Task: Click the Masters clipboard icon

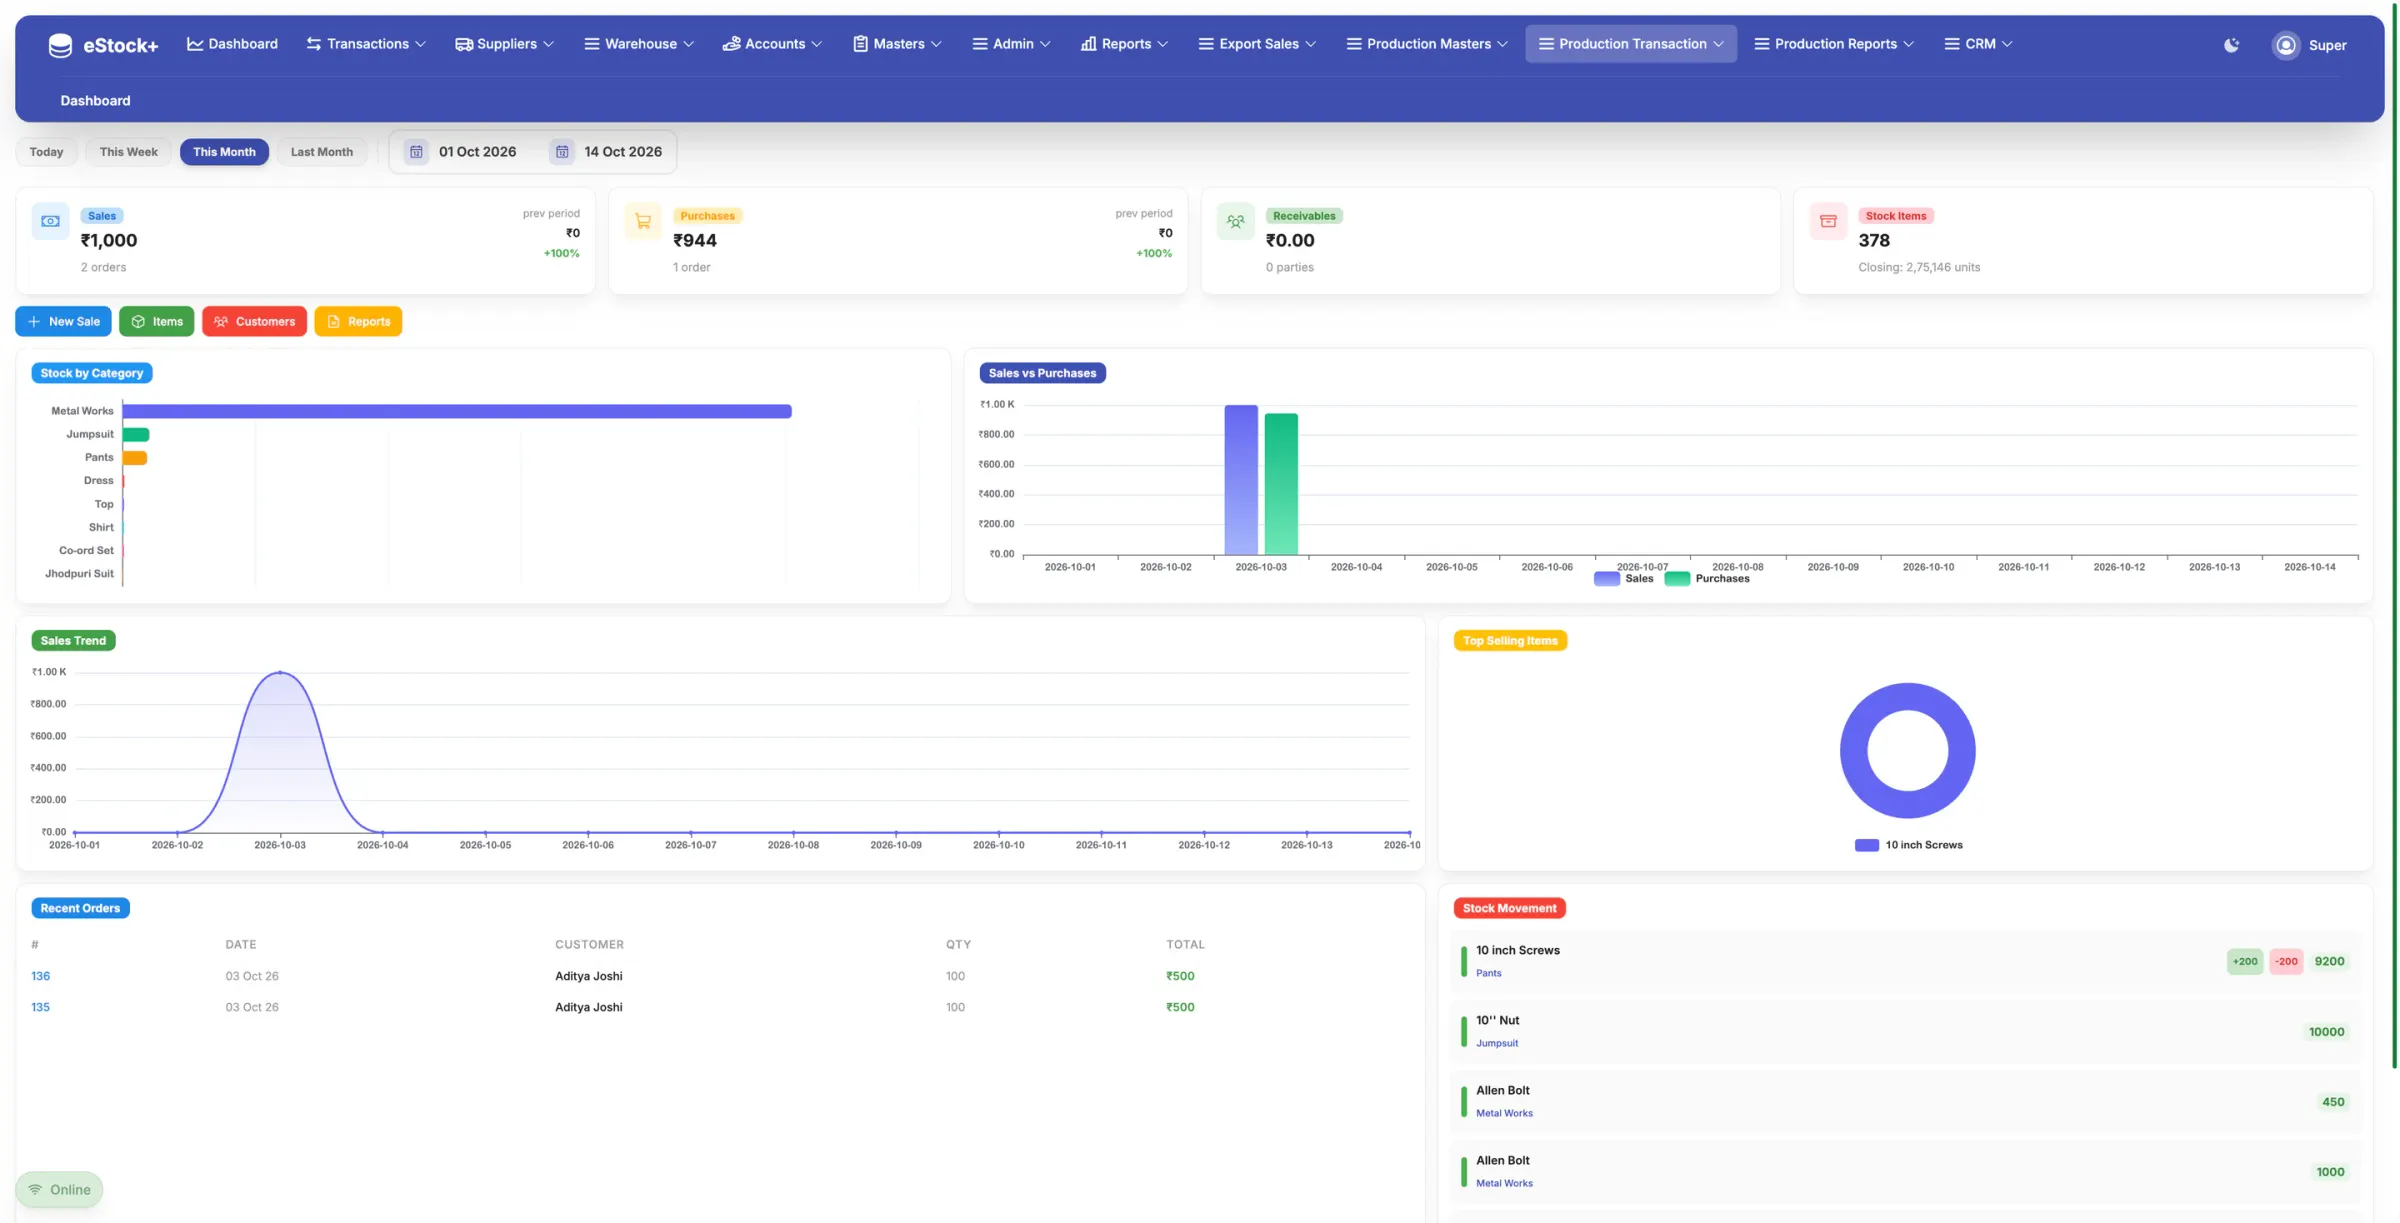Action: click(860, 44)
